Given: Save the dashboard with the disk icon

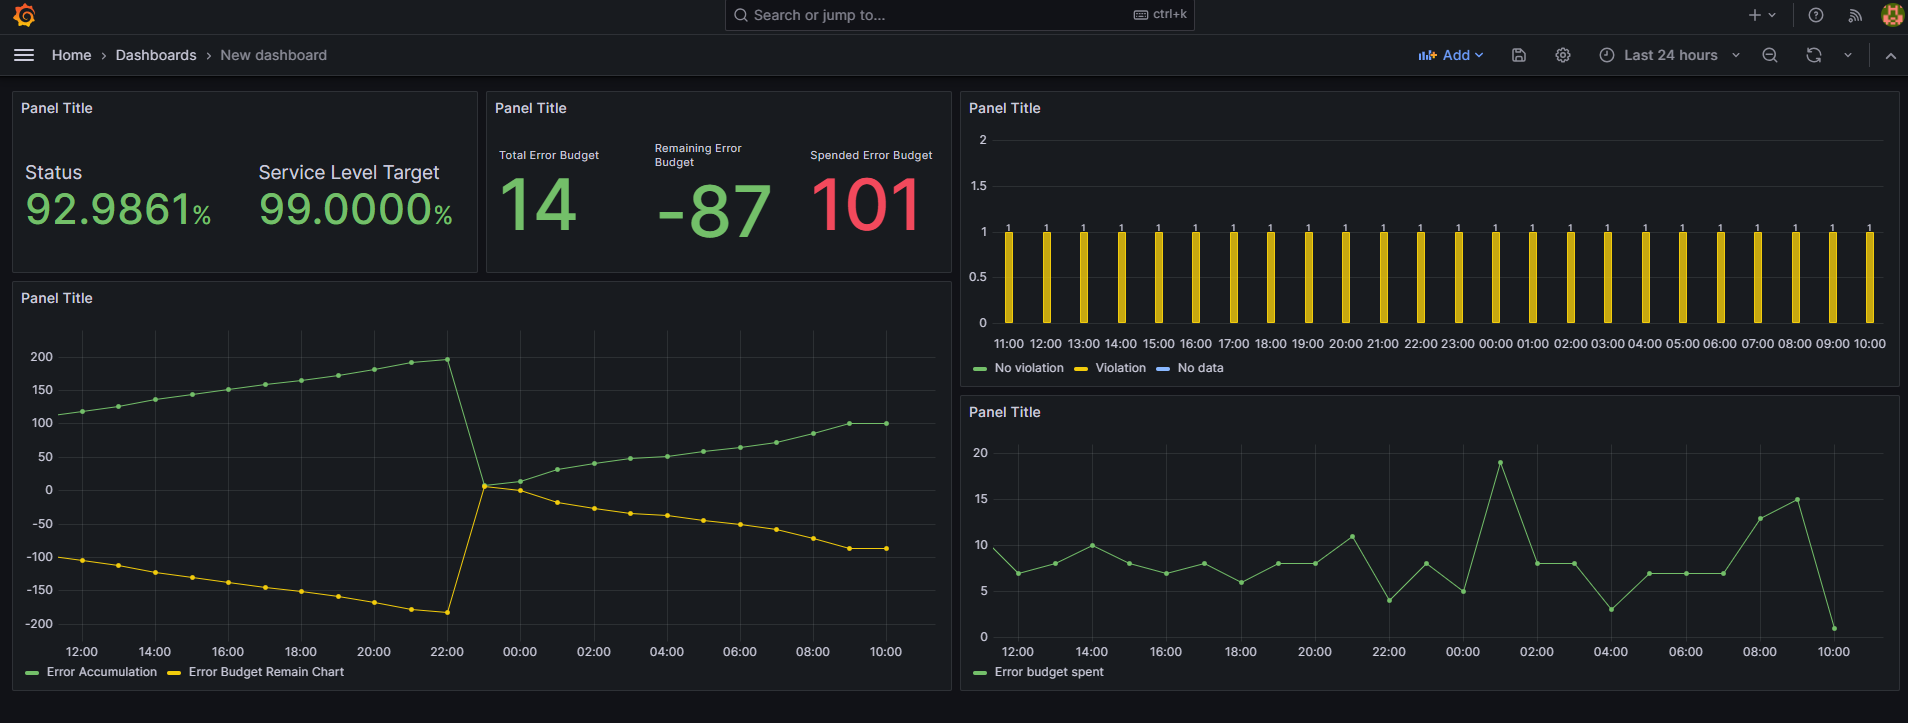Looking at the screenshot, I should [x=1518, y=55].
